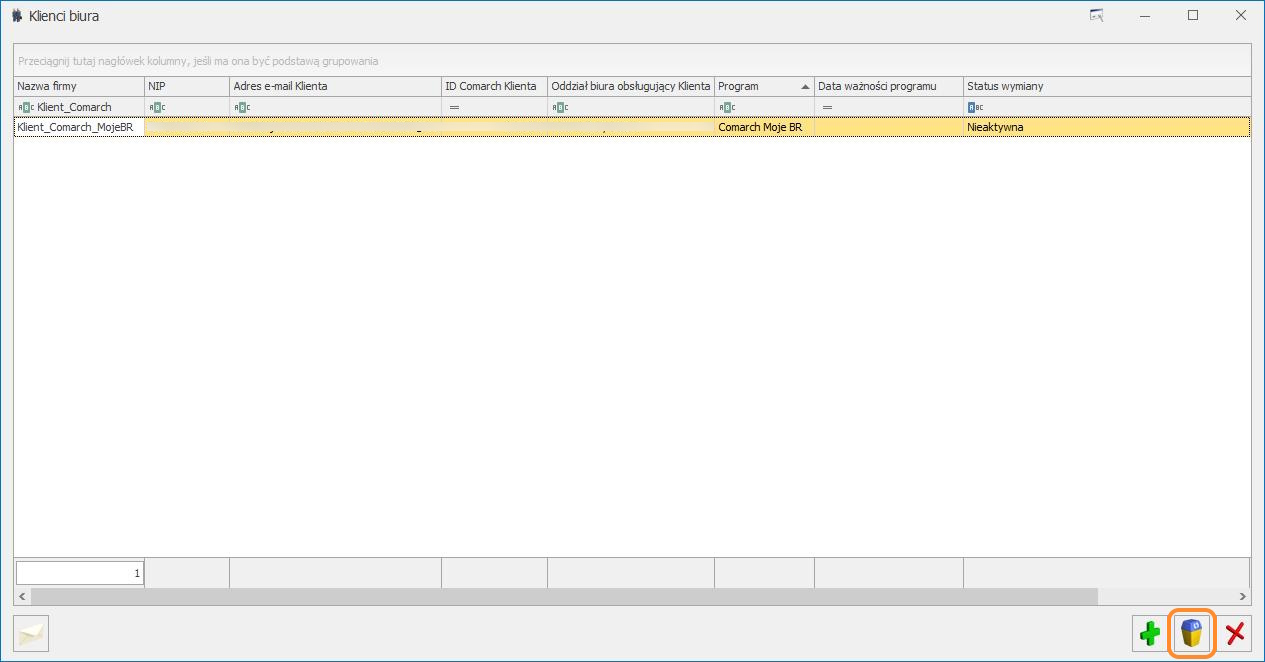Click equals filter icon in ID Comarch Klienta column

454,107
